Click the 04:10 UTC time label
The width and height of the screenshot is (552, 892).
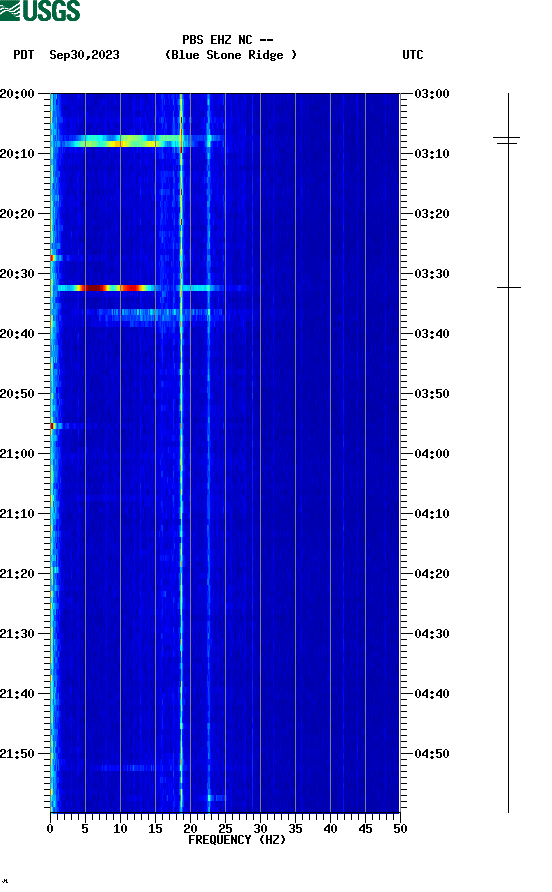click(432, 514)
